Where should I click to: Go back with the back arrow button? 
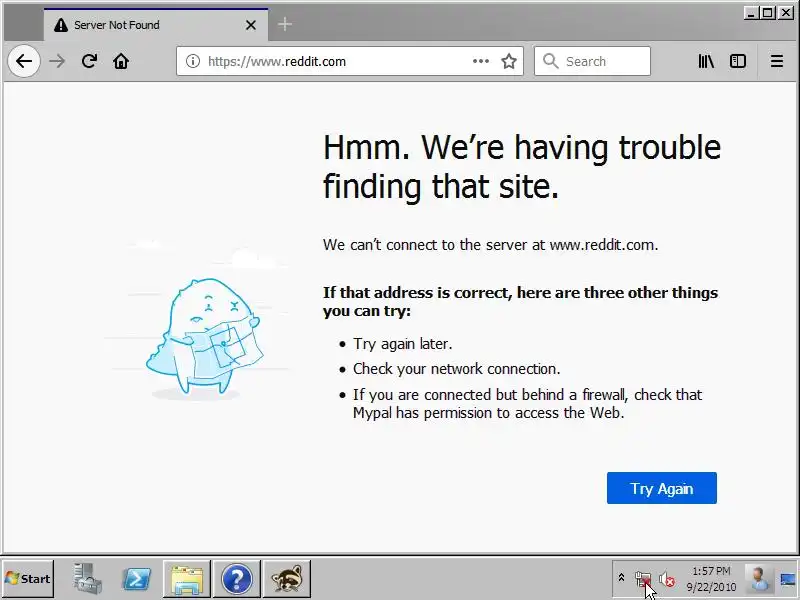(24, 61)
